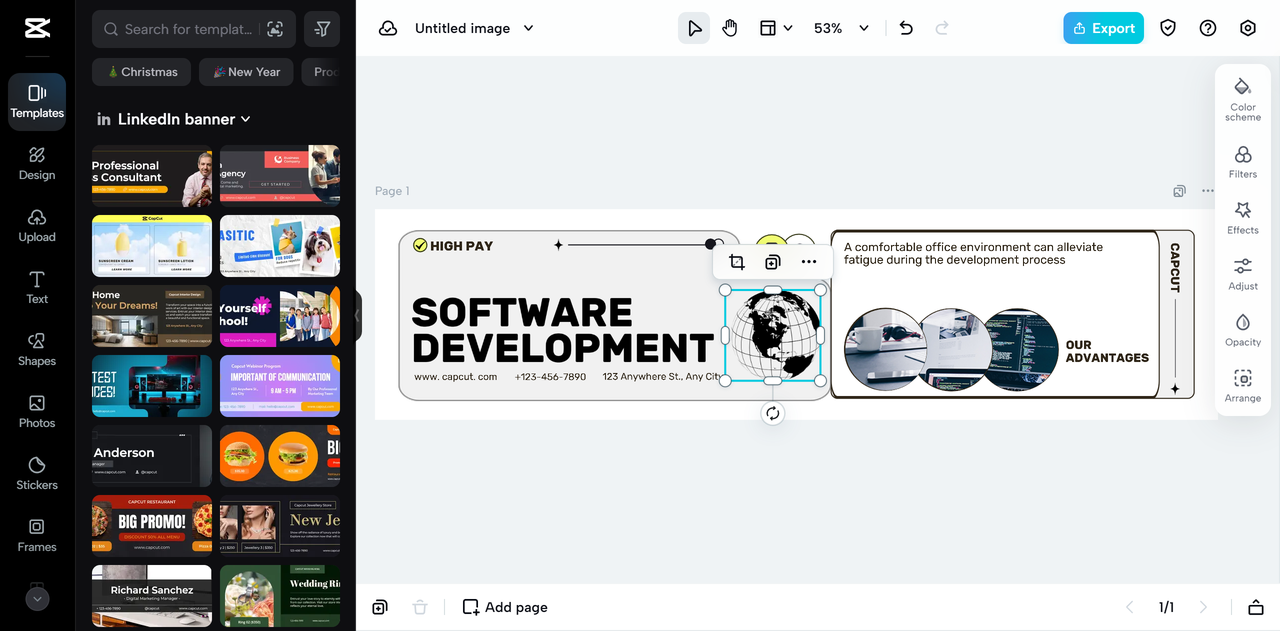Click the image search icon in search bar
This screenshot has width=1280, height=631.
(275, 29)
